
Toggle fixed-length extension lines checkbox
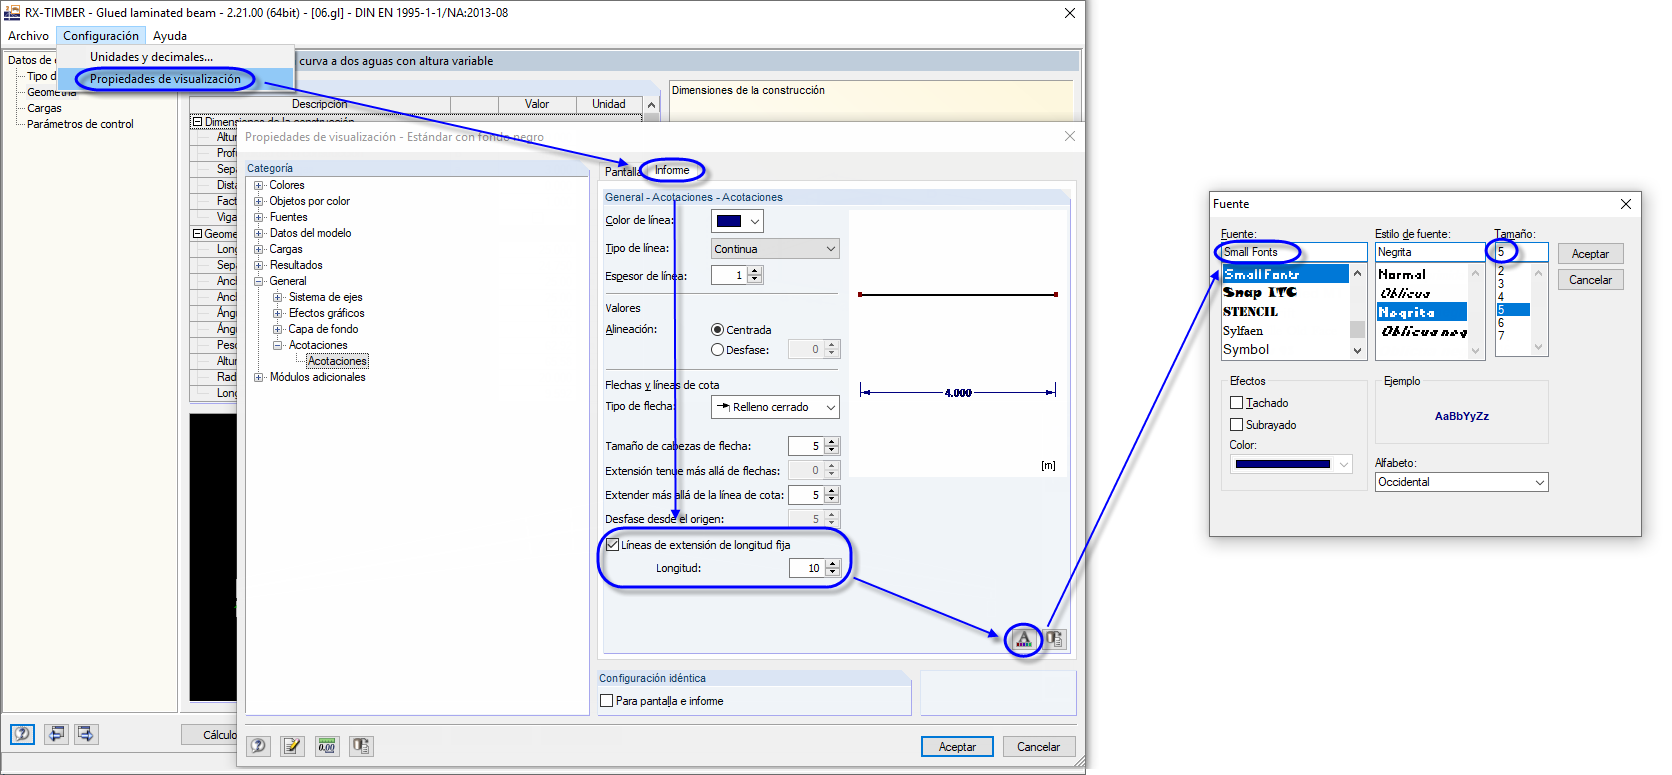[x=613, y=545]
